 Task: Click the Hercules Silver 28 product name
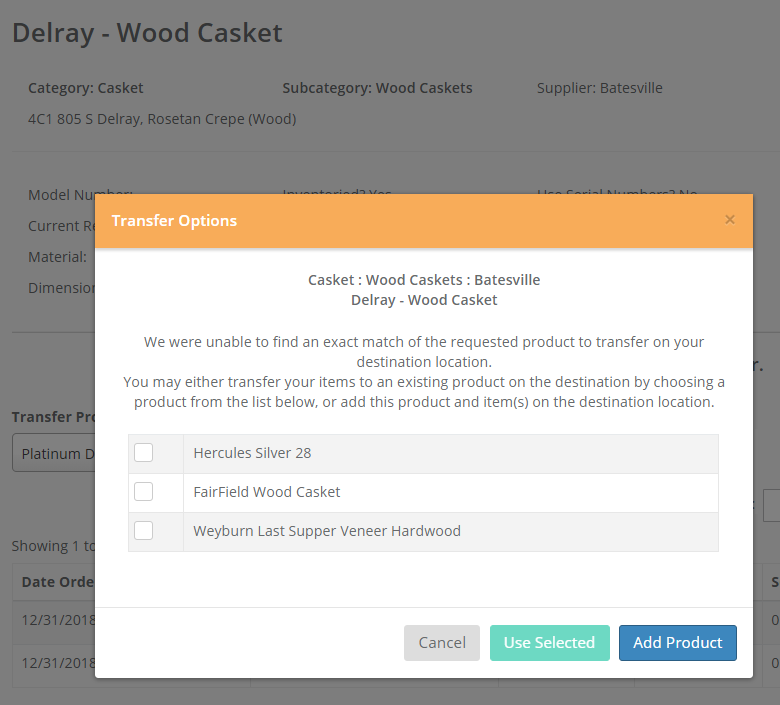click(x=252, y=453)
